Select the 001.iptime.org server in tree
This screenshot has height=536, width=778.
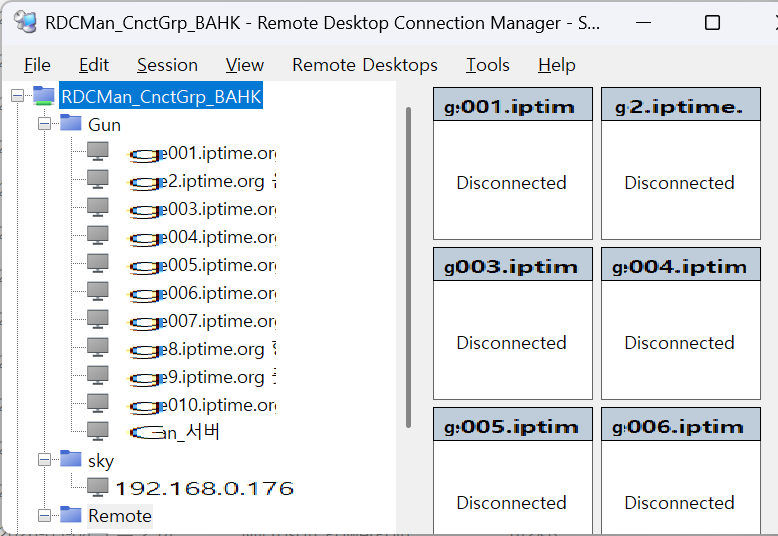pos(202,154)
